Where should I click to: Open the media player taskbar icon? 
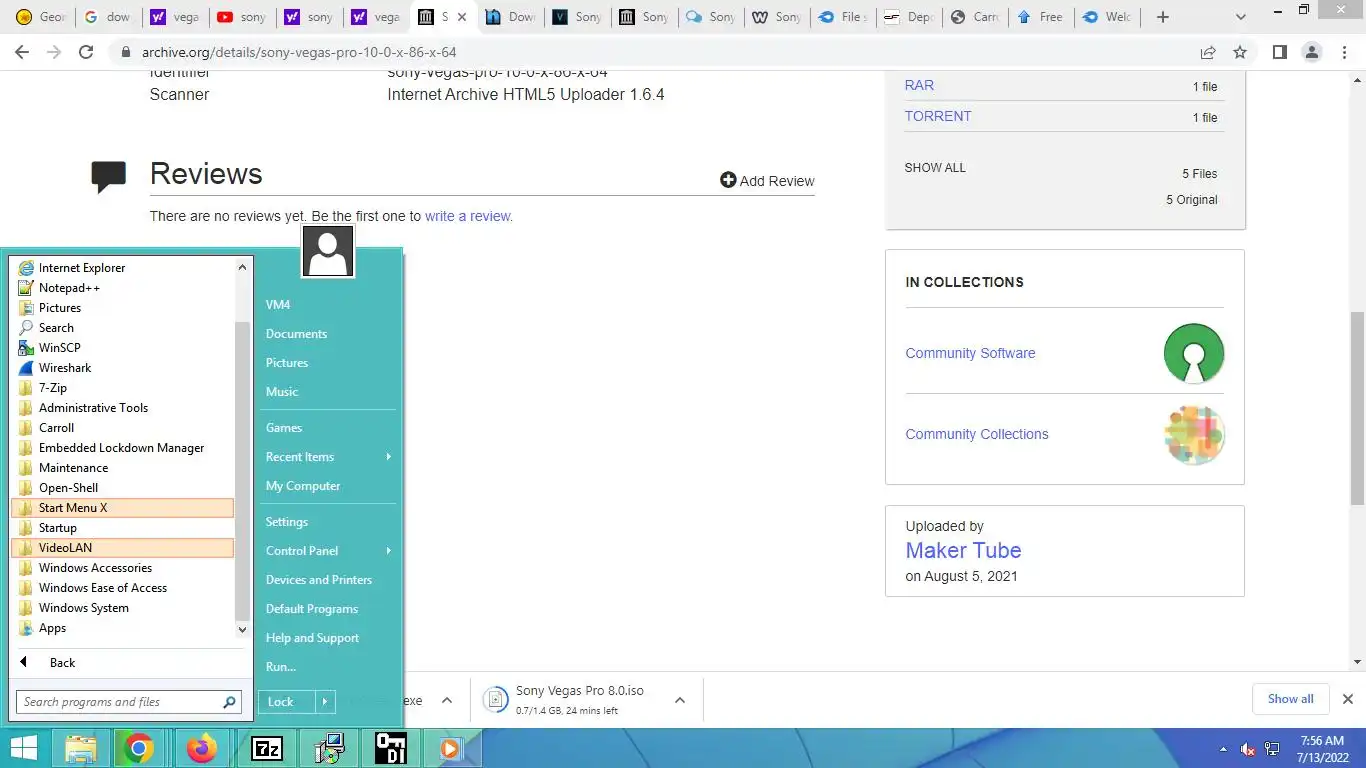tap(450, 748)
